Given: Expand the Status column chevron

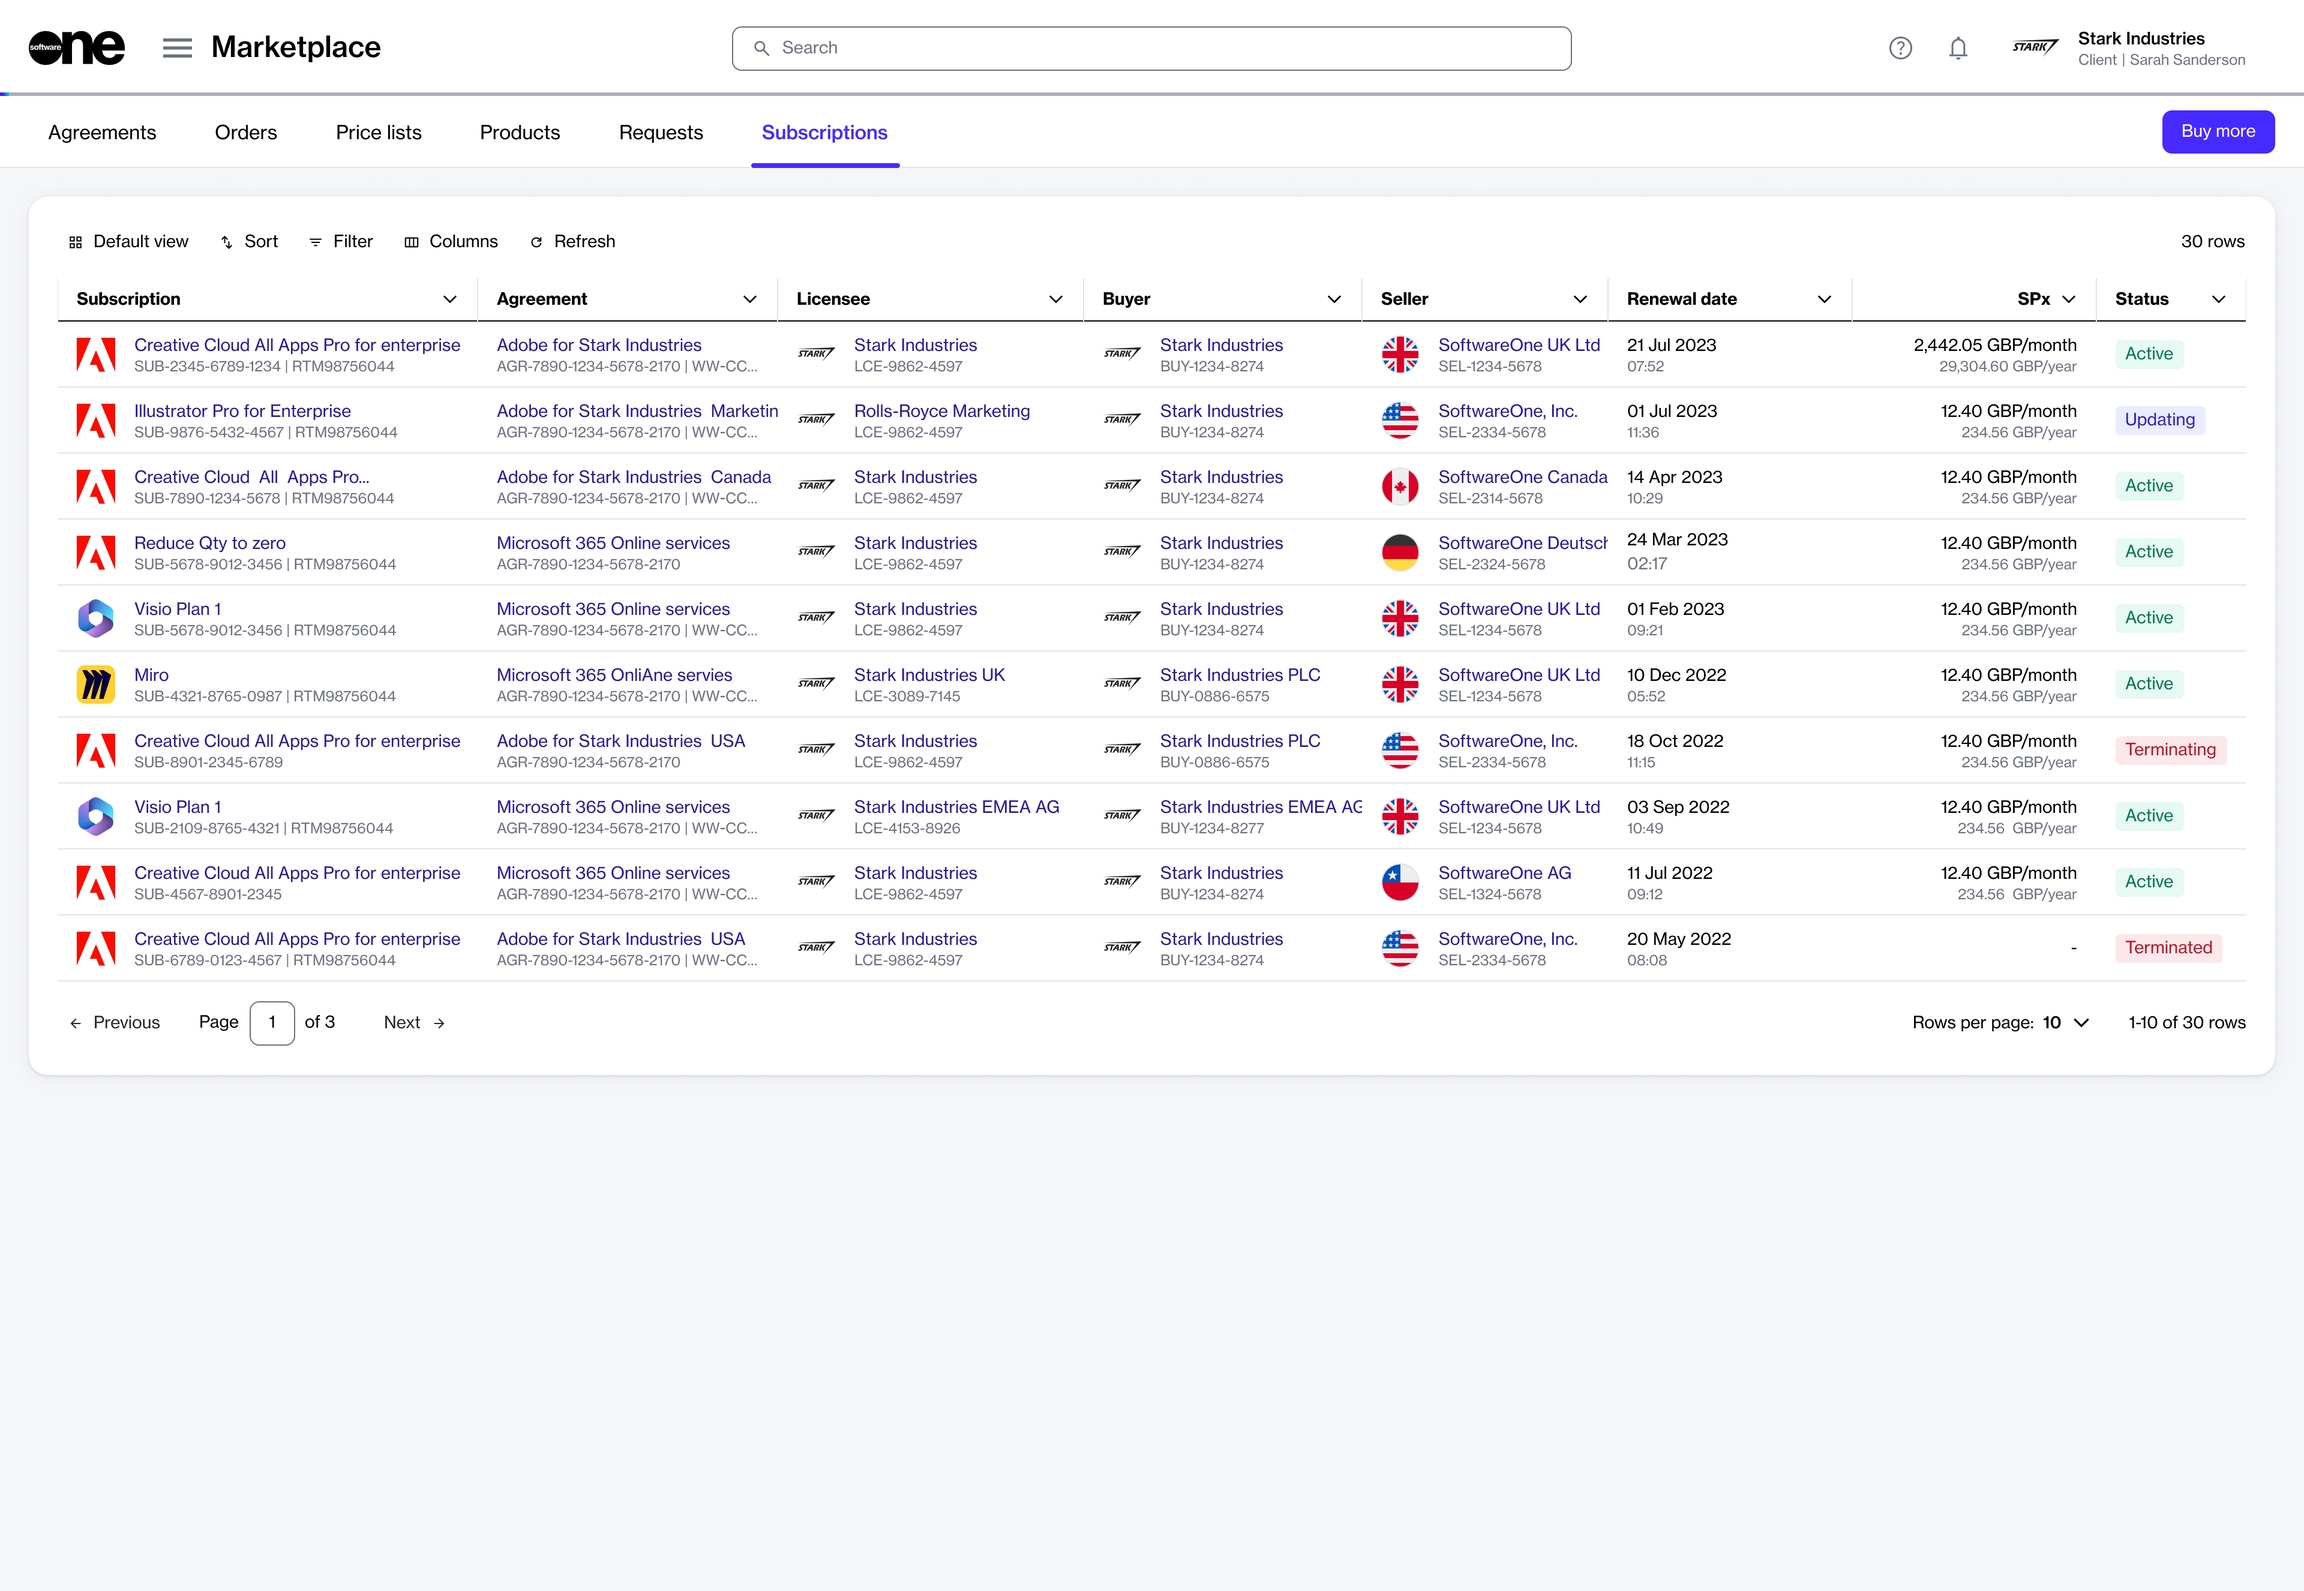Looking at the screenshot, I should tap(2218, 299).
